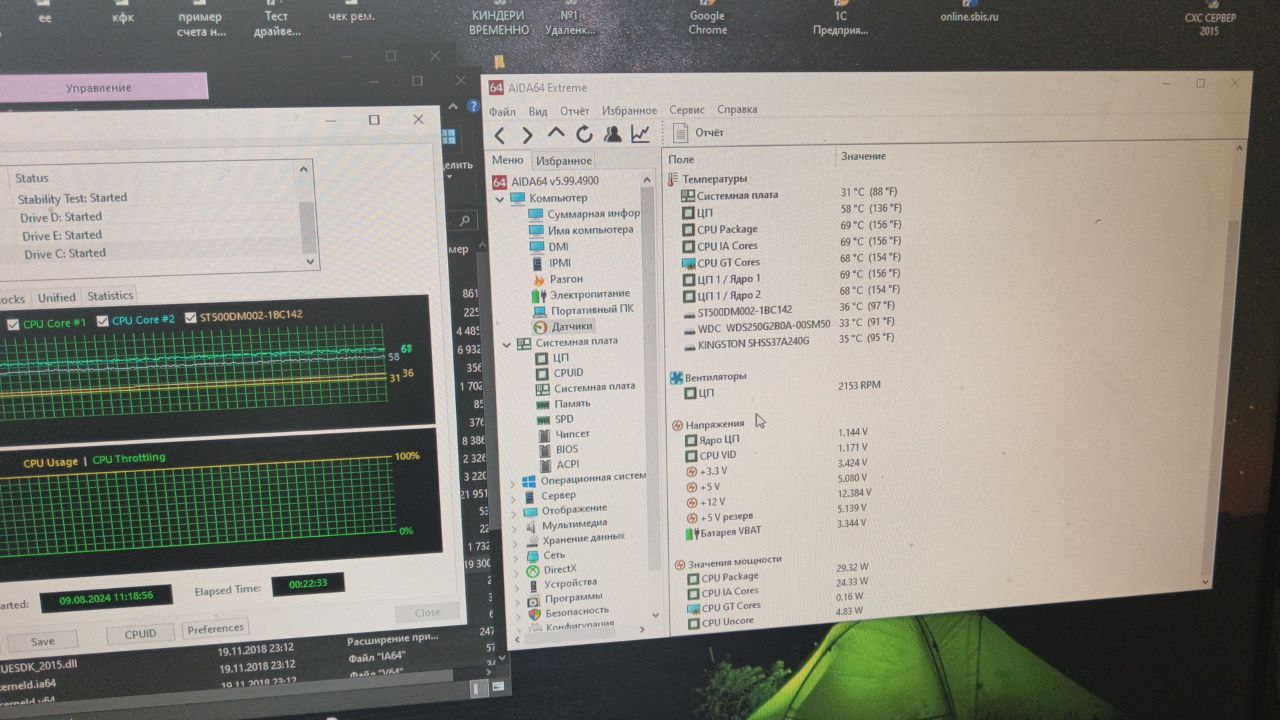Click the up-level arrow in AIDA64 toolbar

coord(556,134)
